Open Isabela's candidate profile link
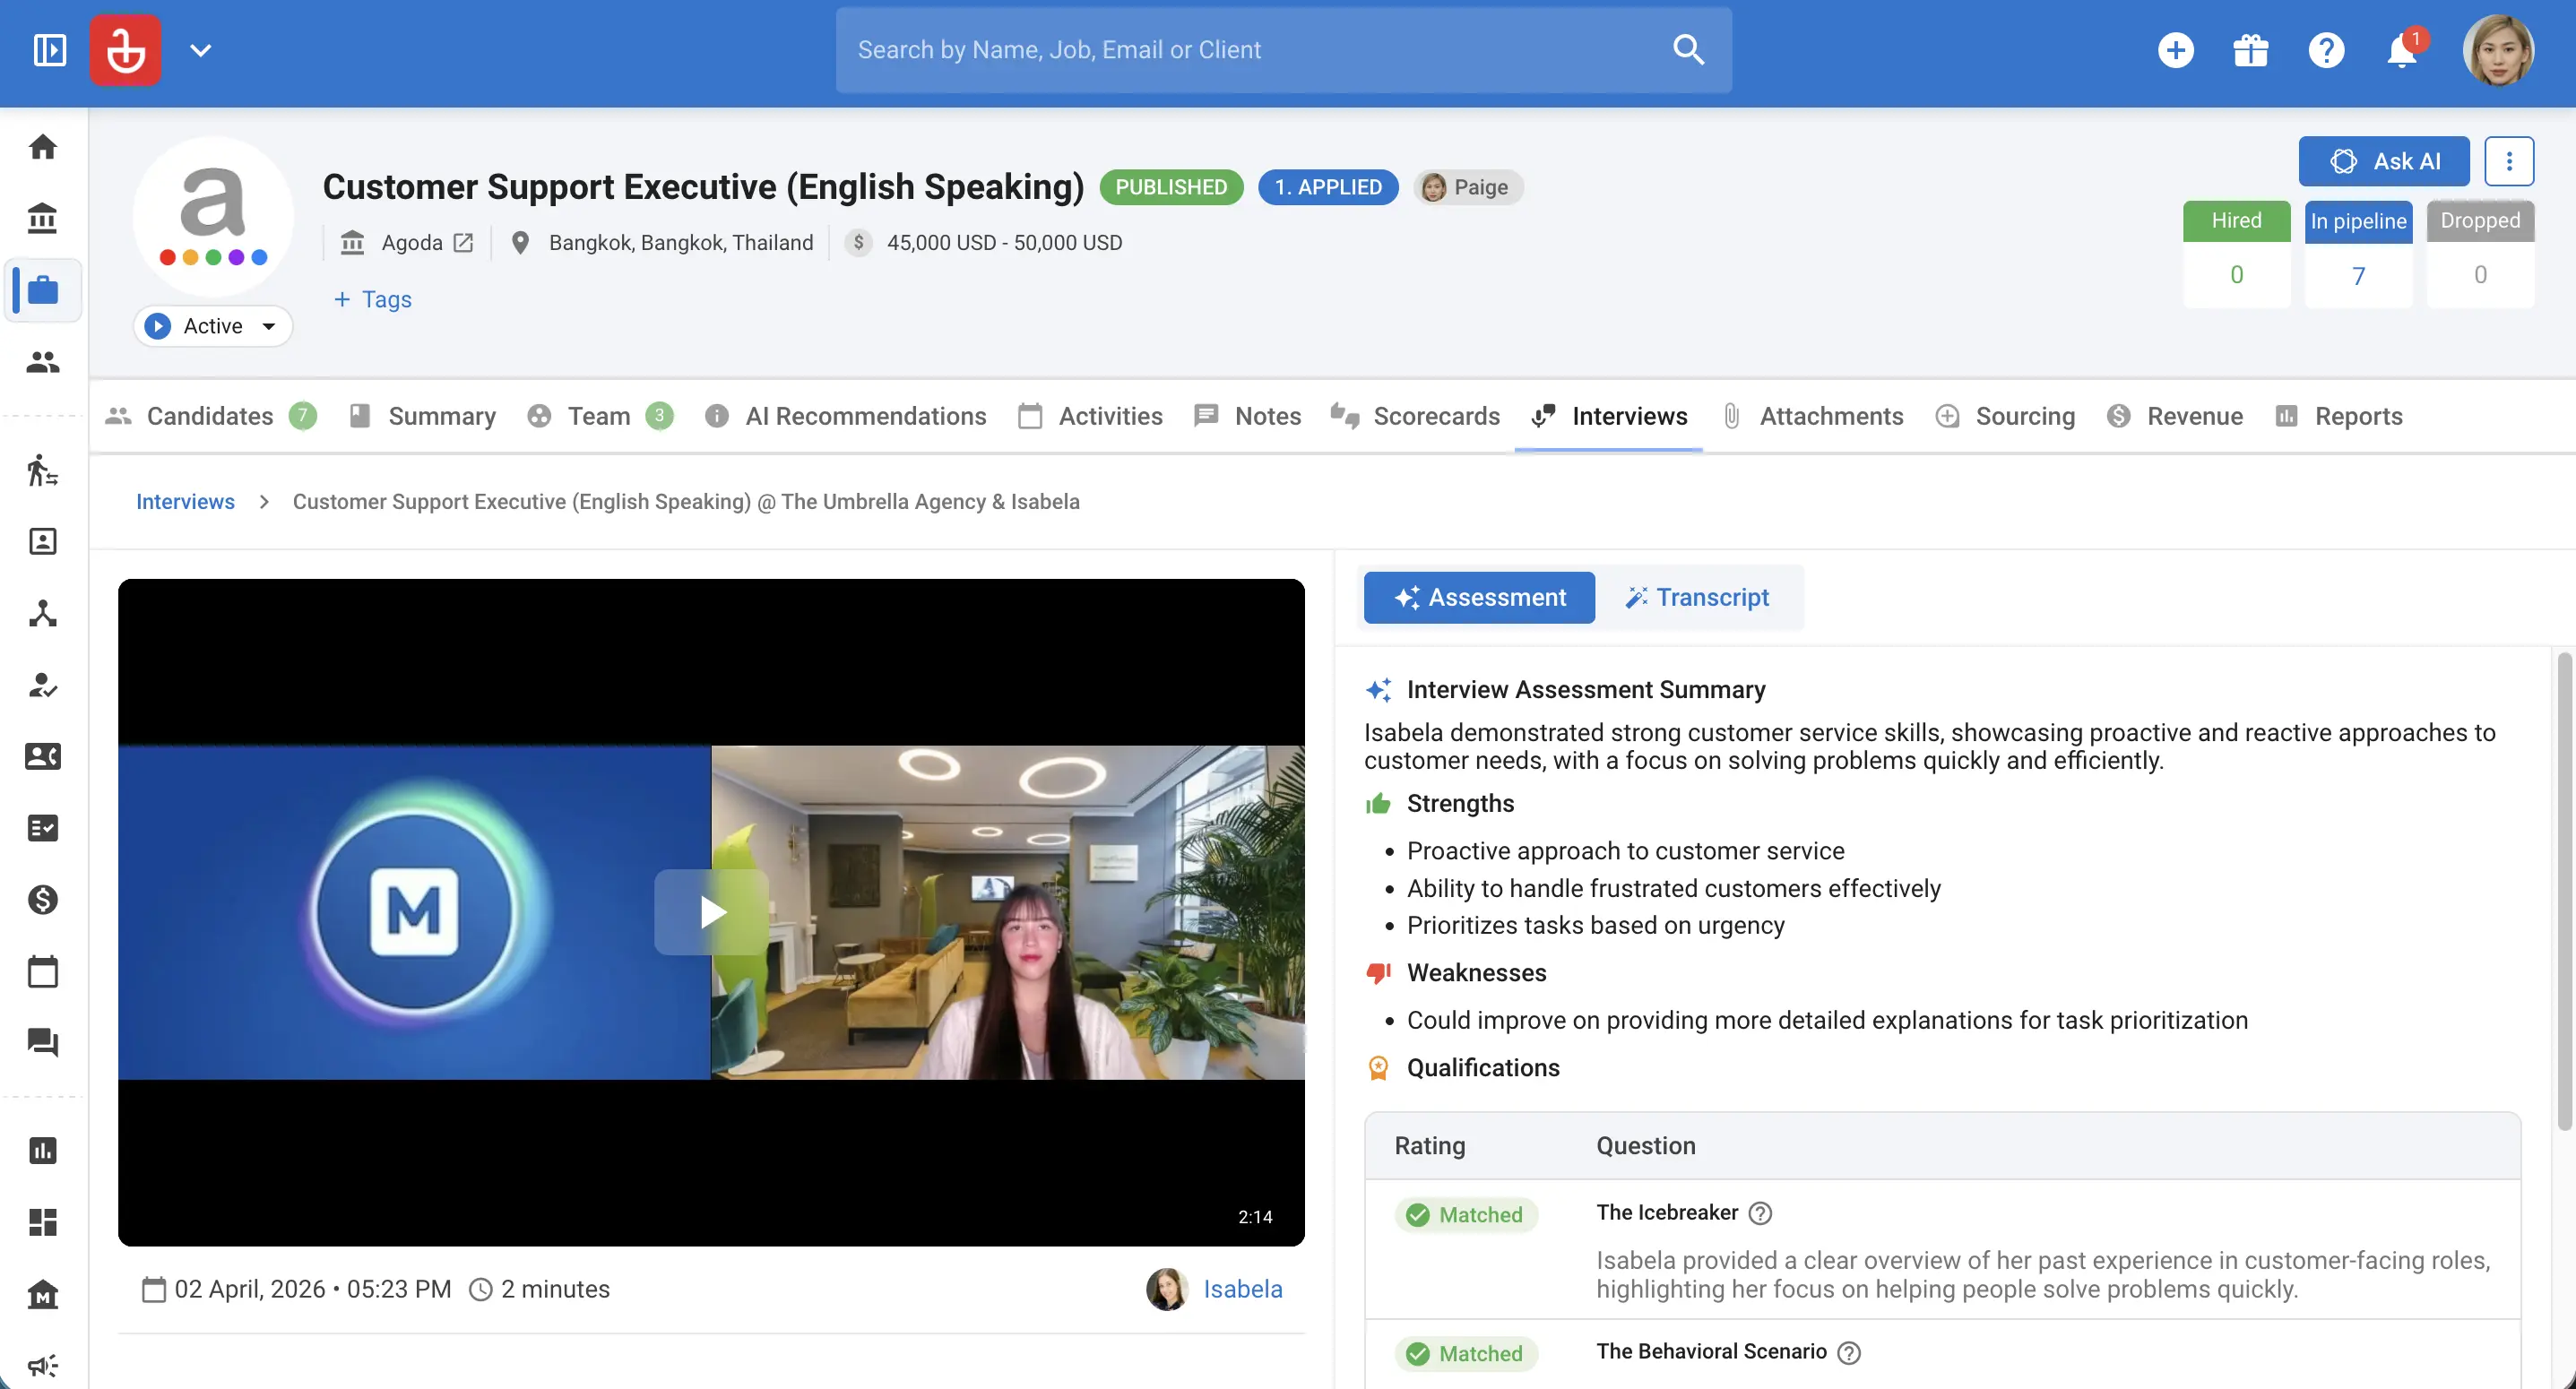 pyautogui.click(x=1241, y=1289)
